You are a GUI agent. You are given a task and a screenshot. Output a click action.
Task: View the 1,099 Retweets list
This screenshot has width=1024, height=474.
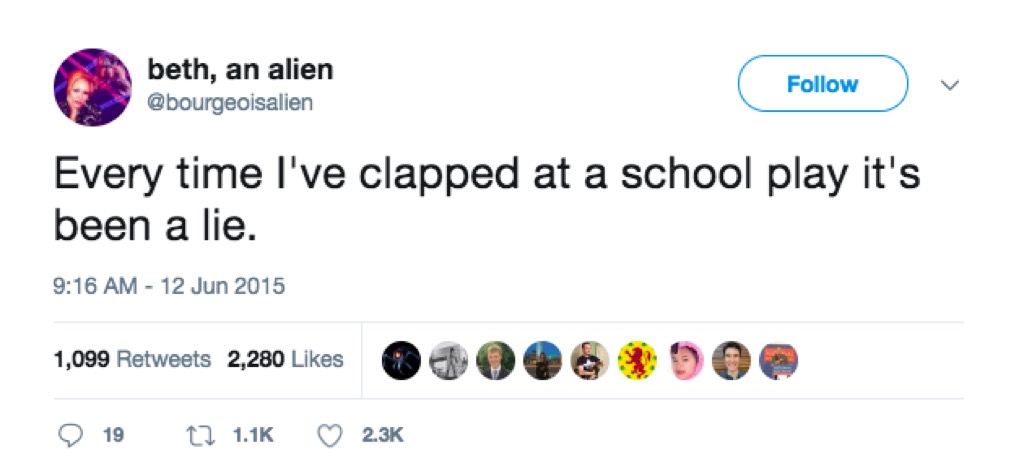132,359
